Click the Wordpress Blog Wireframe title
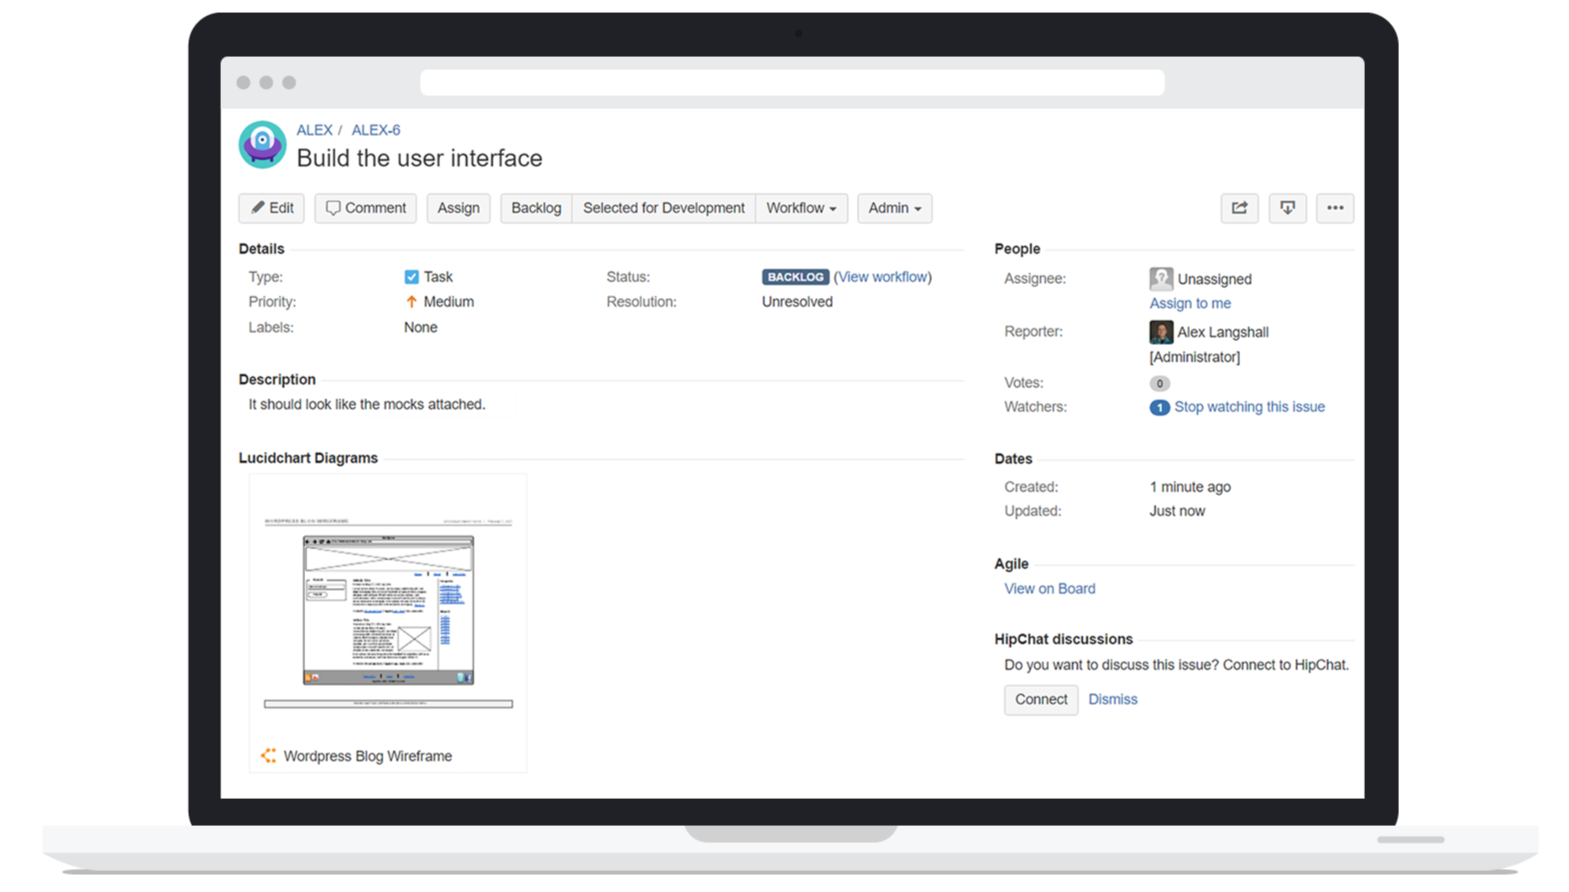The height and width of the screenshot is (892, 1569). click(x=368, y=756)
